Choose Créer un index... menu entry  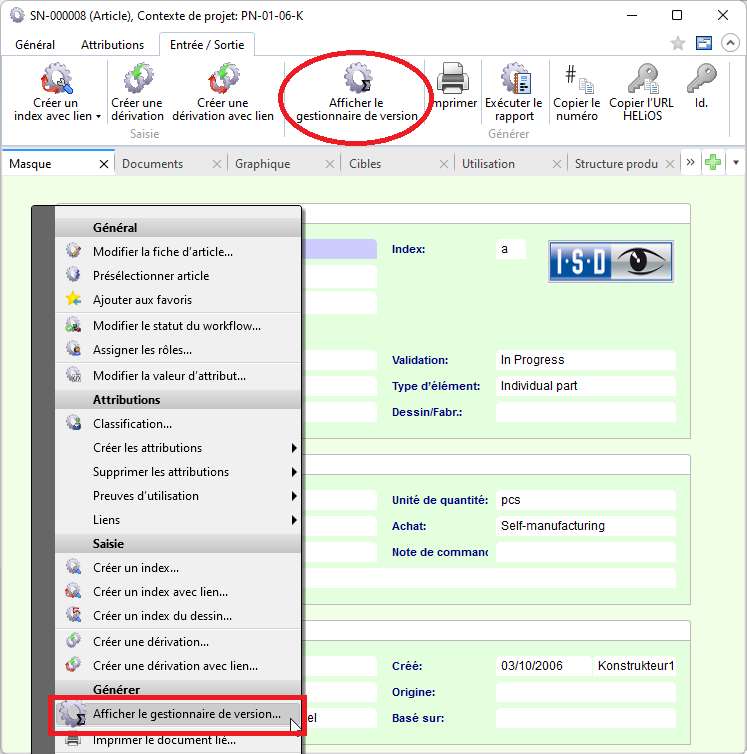tap(178, 567)
